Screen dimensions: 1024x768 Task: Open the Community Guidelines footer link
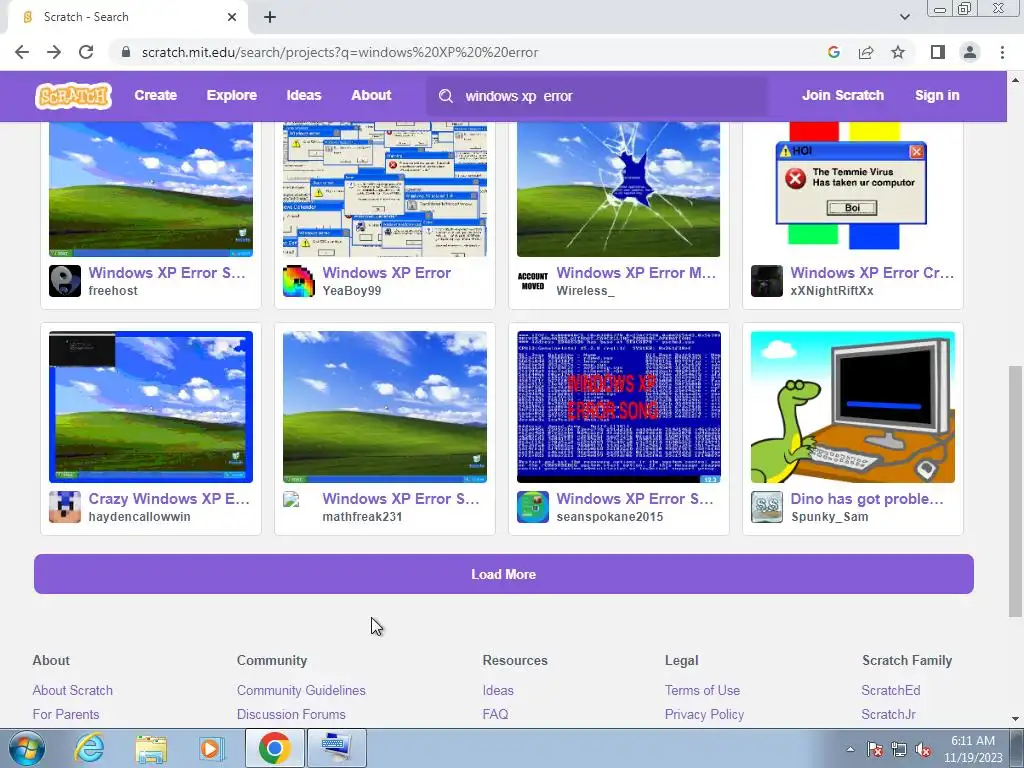coord(301,690)
